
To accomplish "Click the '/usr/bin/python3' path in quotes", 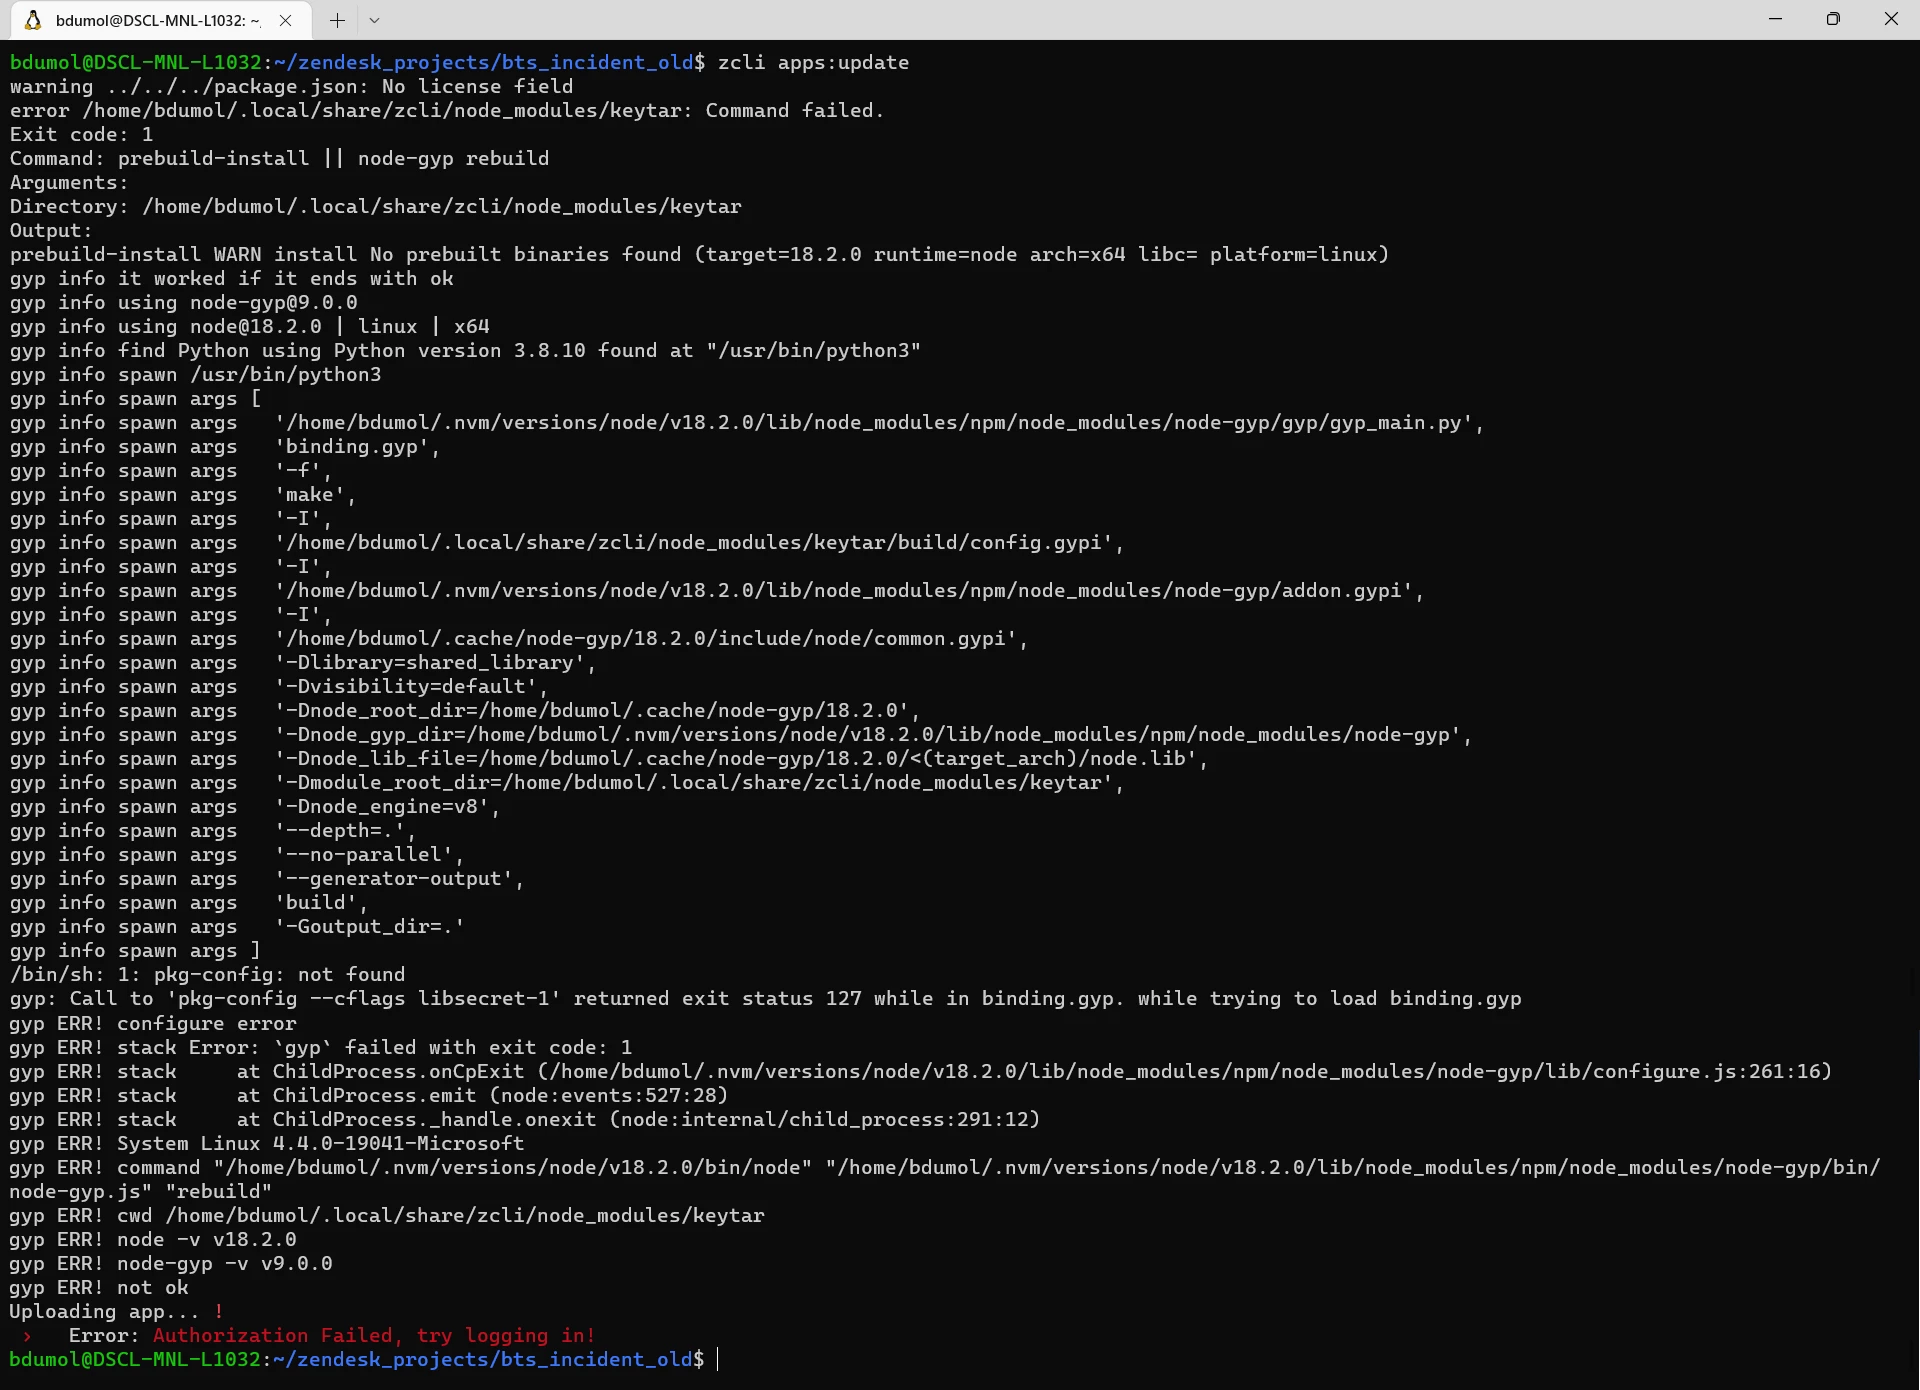I will 814,350.
